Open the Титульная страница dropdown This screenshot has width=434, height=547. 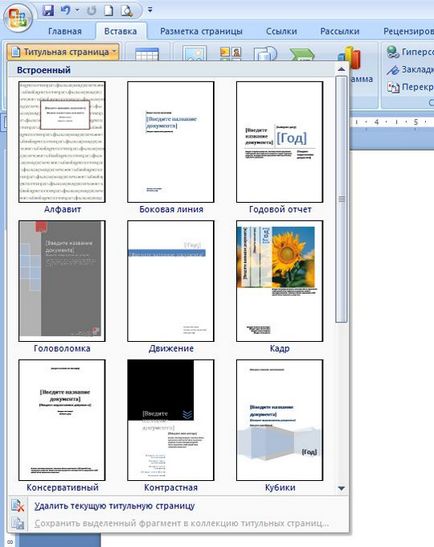click(x=63, y=52)
